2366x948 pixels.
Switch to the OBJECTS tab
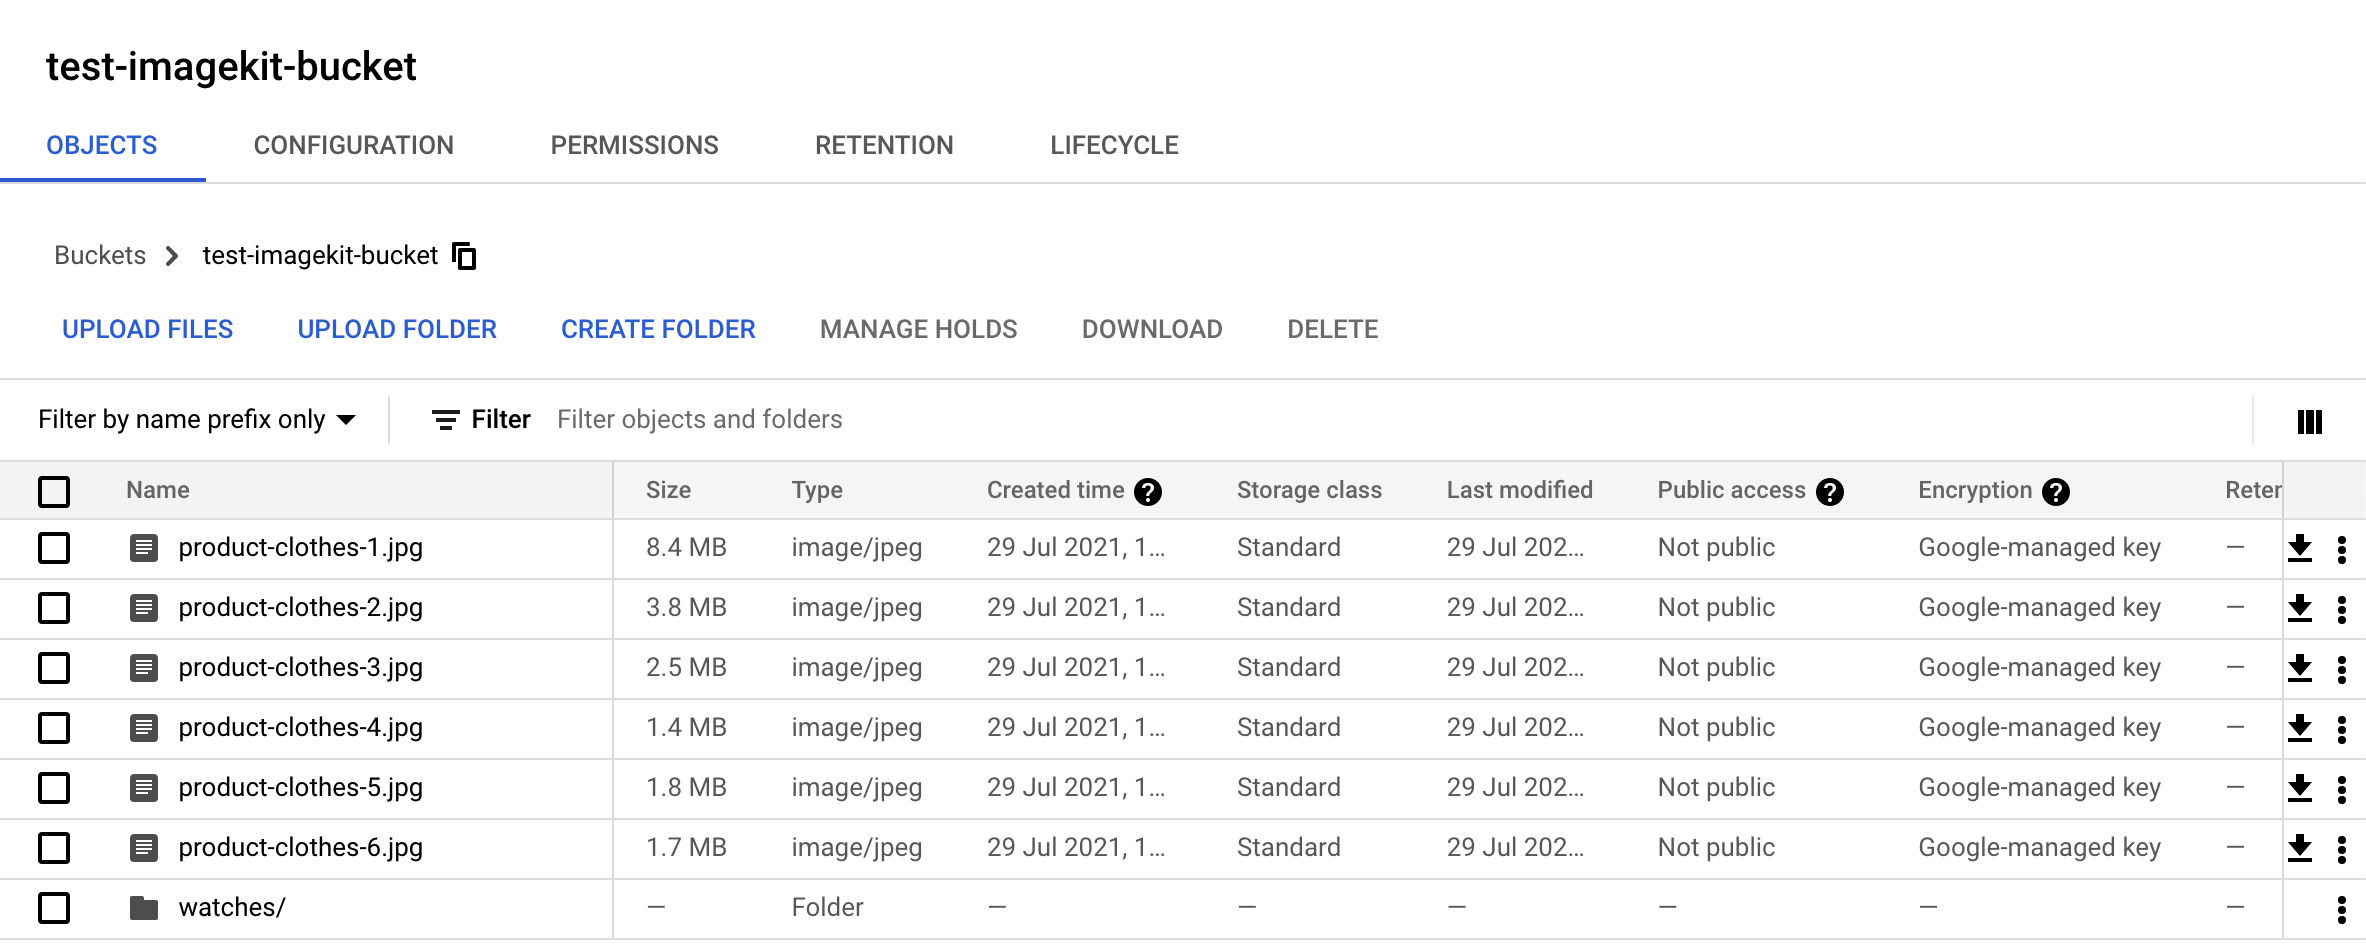point(102,146)
